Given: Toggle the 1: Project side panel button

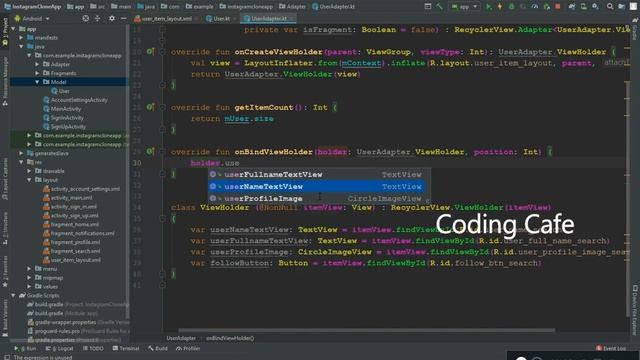Looking at the screenshot, I should click(5, 32).
